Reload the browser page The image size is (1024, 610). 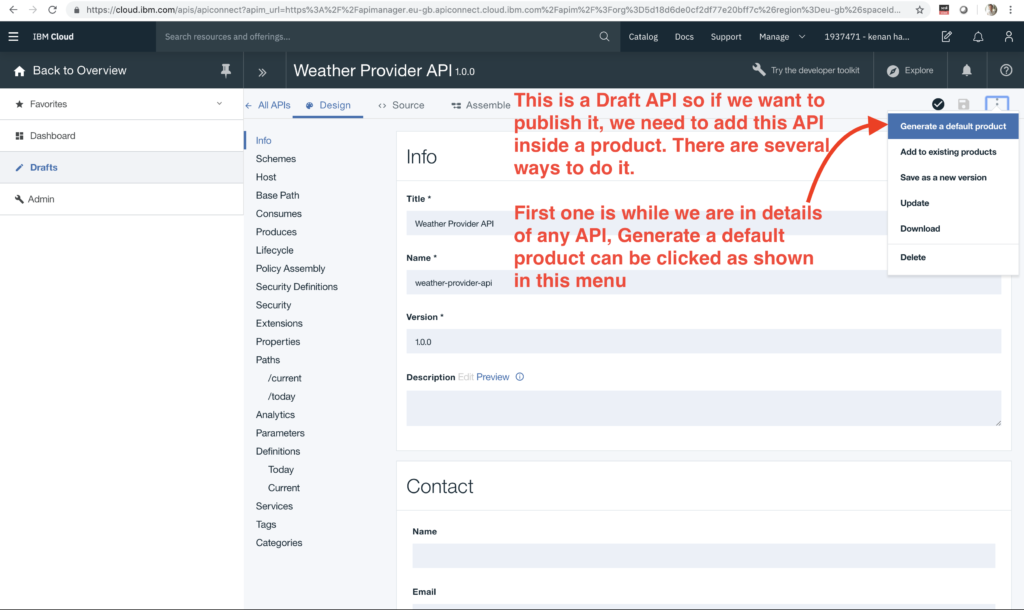pos(52,10)
